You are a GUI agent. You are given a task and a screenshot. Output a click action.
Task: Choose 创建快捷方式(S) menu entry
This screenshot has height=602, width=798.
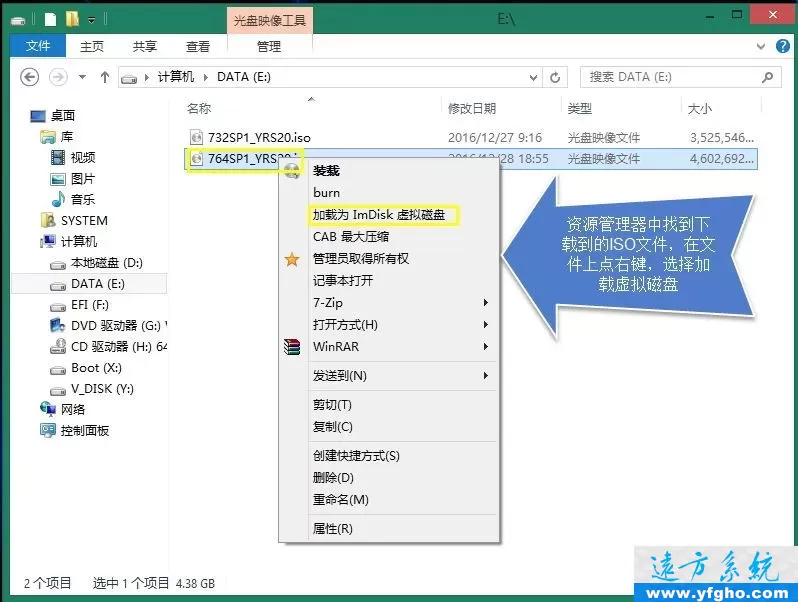[x=356, y=456]
